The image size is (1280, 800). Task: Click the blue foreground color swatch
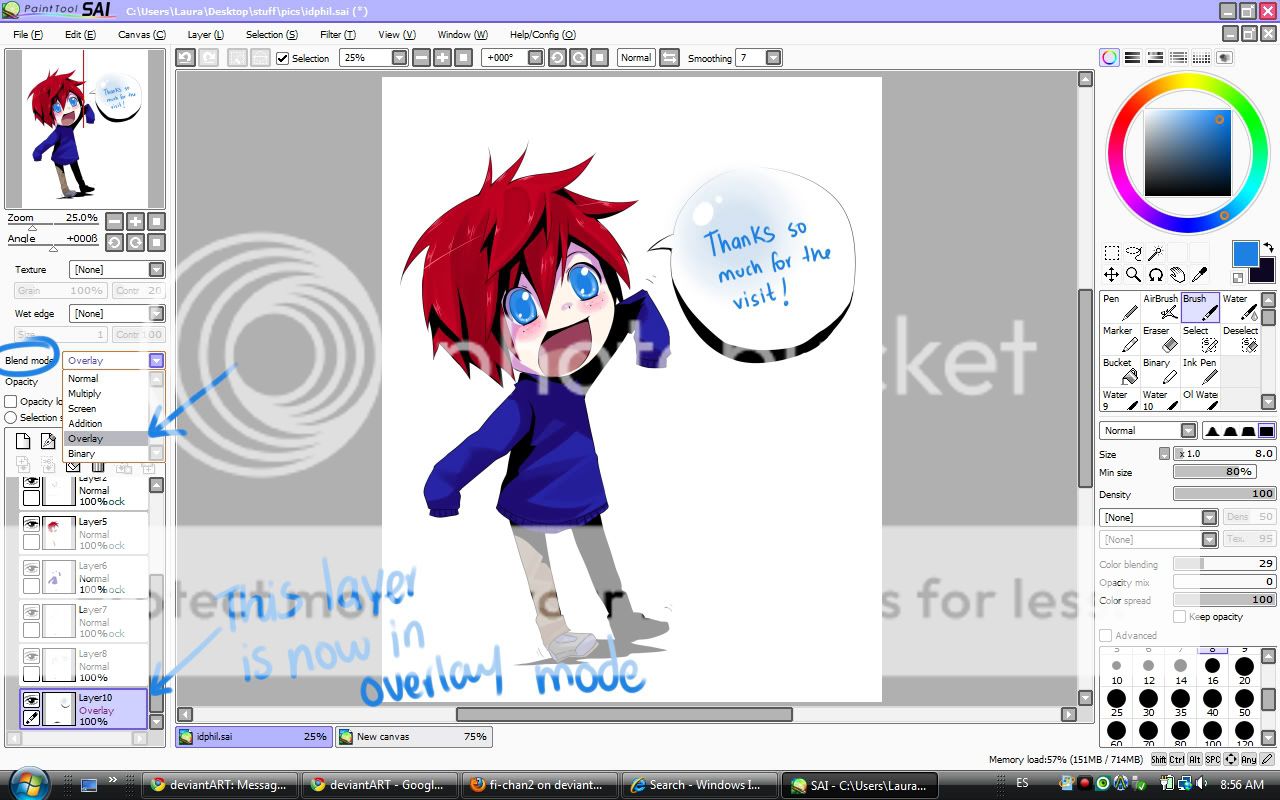[1245, 254]
